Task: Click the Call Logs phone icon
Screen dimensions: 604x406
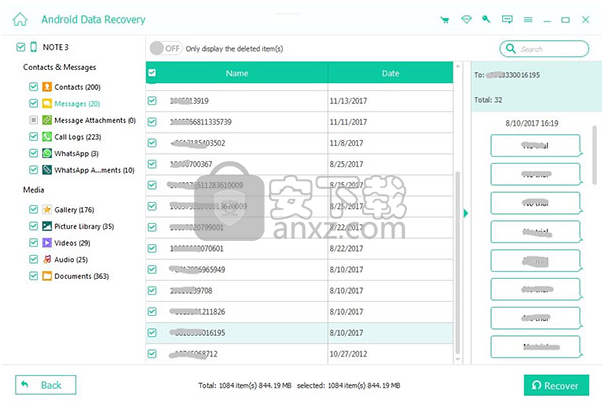Action: click(47, 137)
